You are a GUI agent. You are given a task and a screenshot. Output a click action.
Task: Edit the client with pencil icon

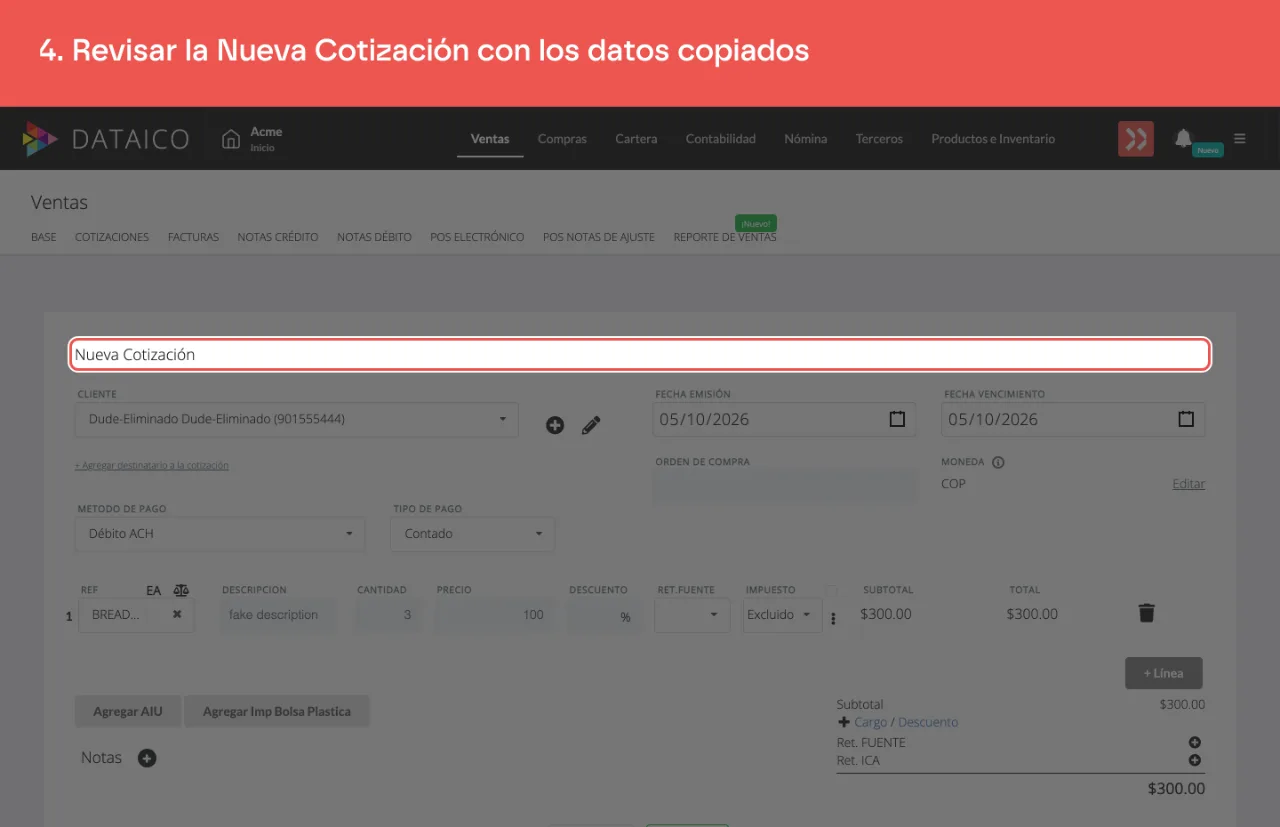point(591,425)
